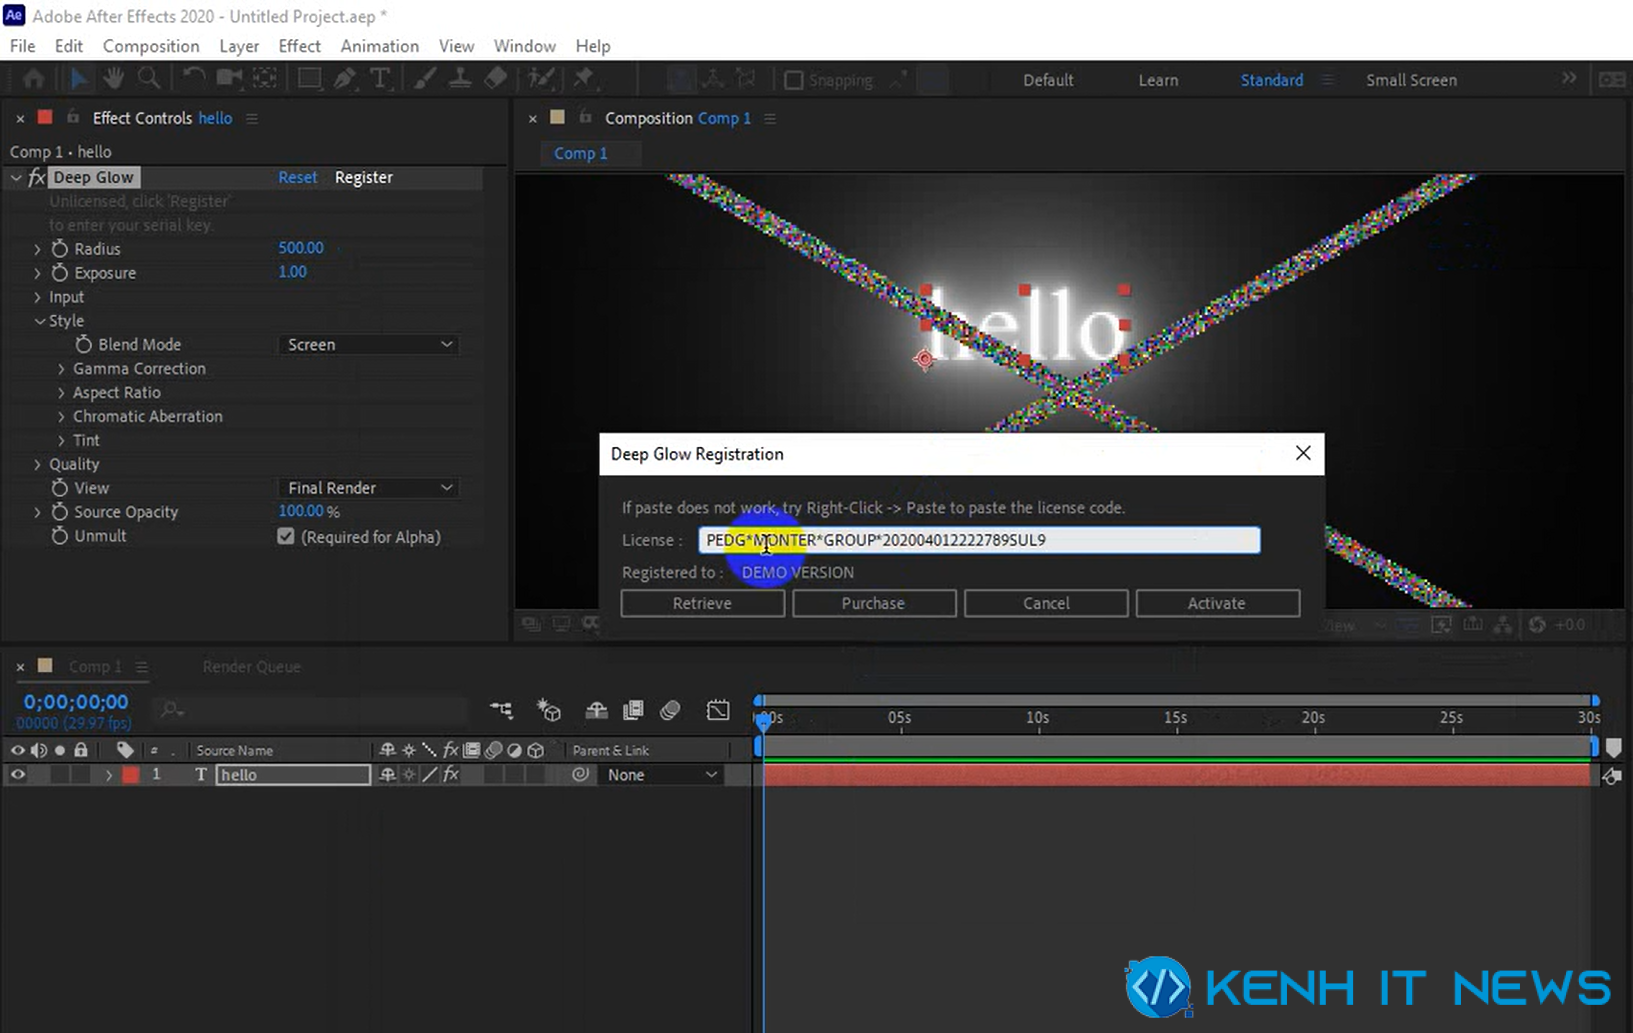Toggle the Frame Blending timeline icon
Image resolution: width=1633 pixels, height=1033 pixels.
[633, 710]
